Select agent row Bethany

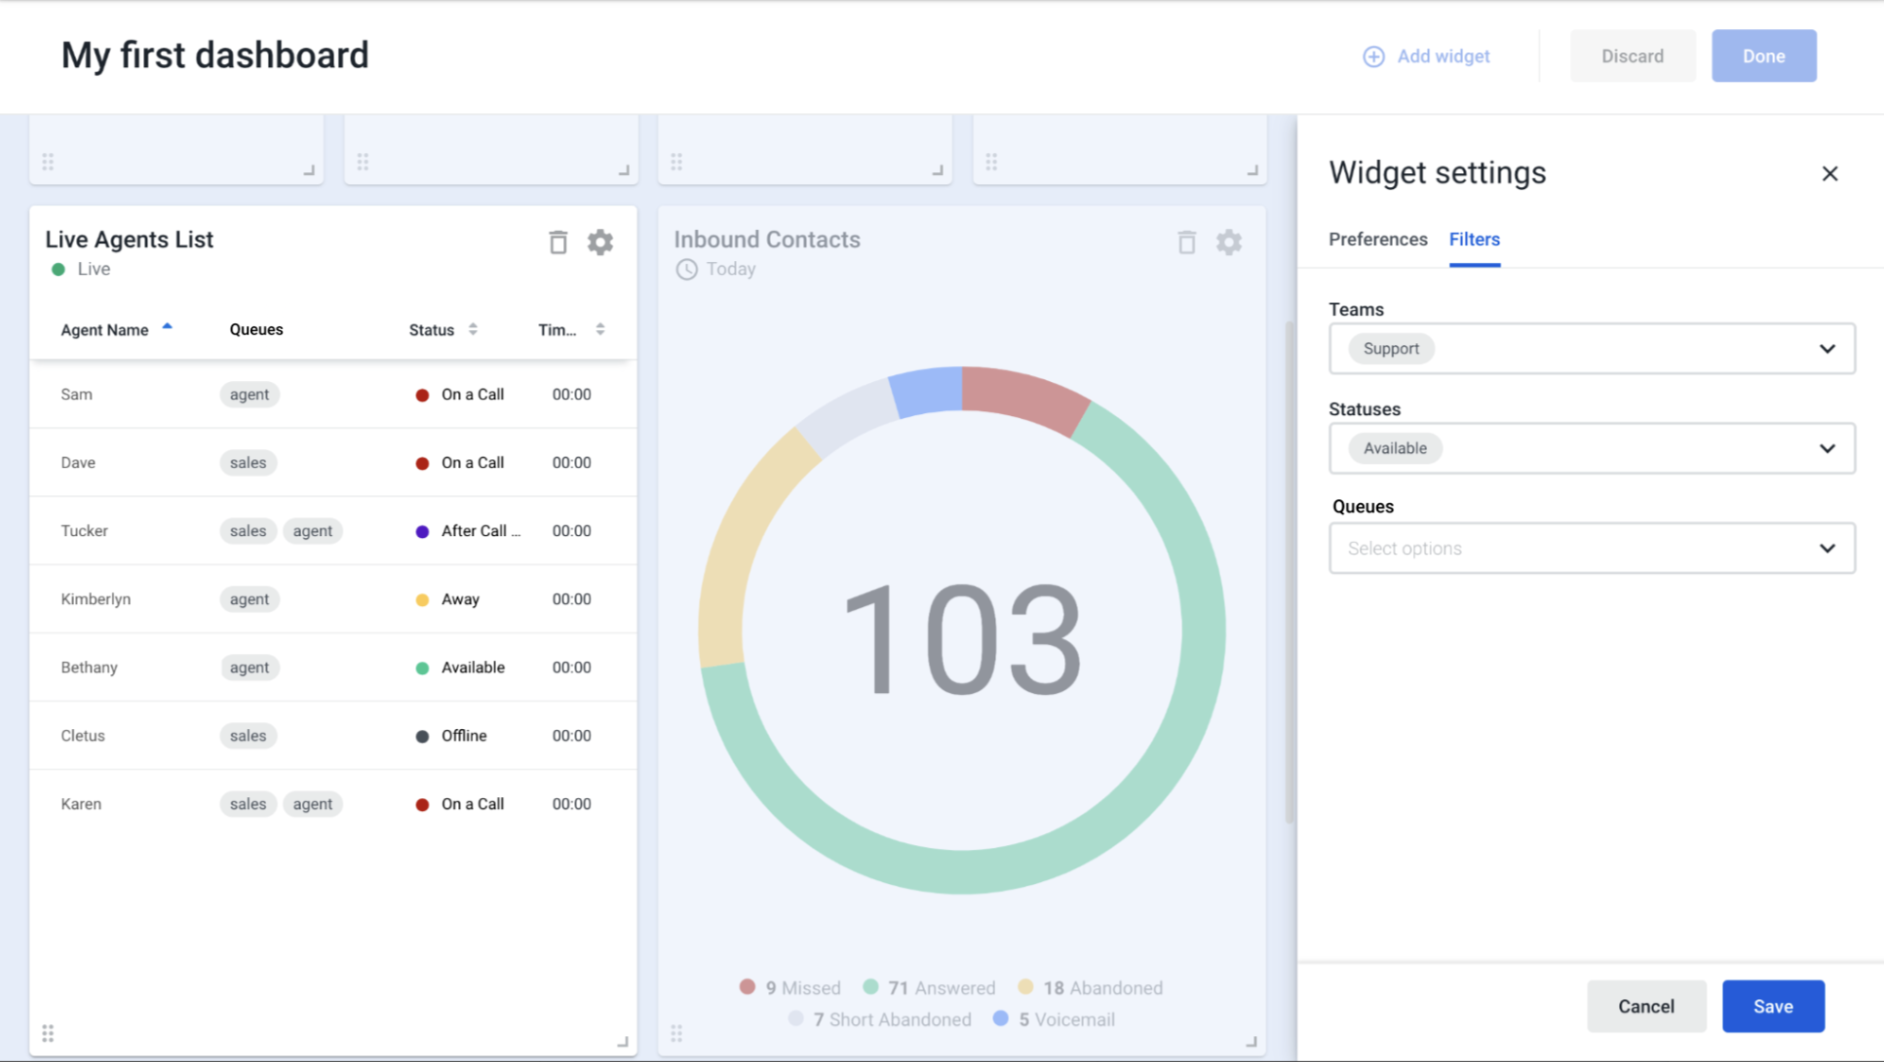tap(333, 667)
